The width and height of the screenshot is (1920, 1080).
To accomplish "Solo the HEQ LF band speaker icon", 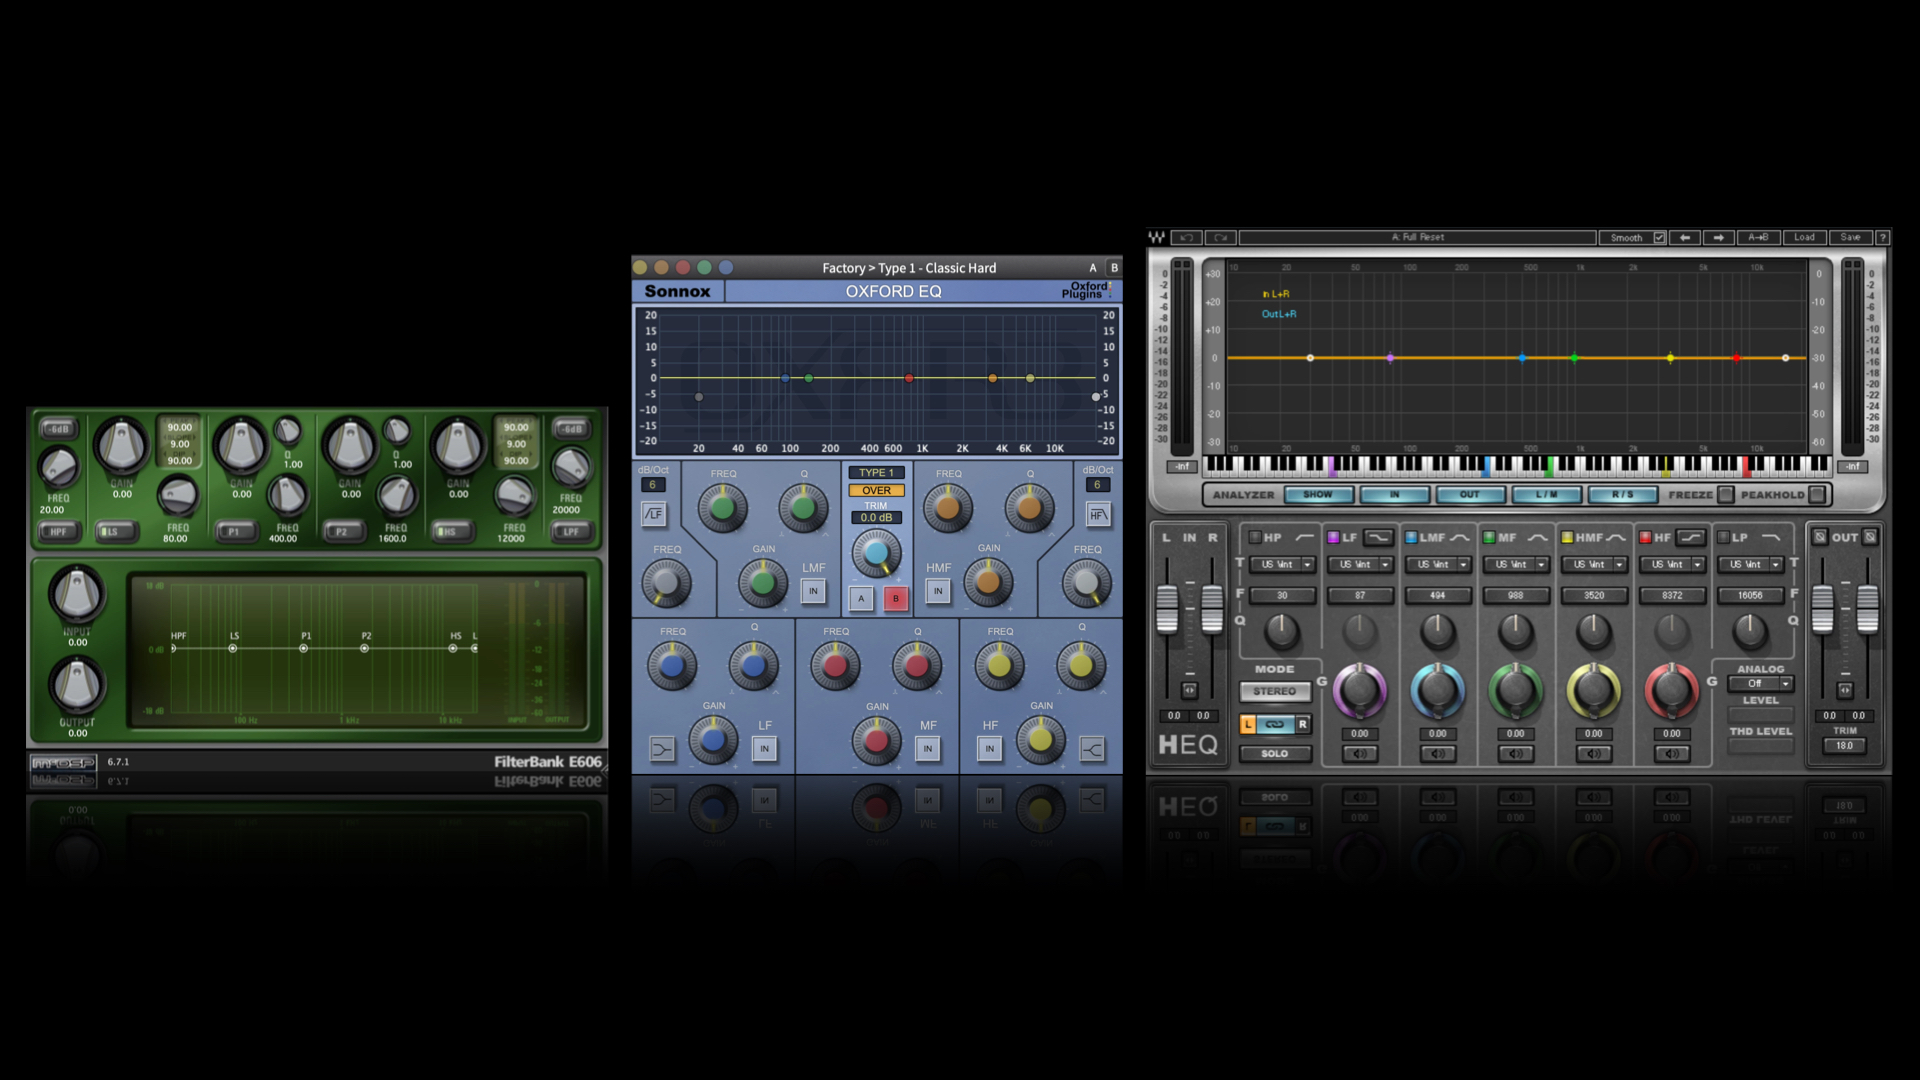I will click(1360, 753).
